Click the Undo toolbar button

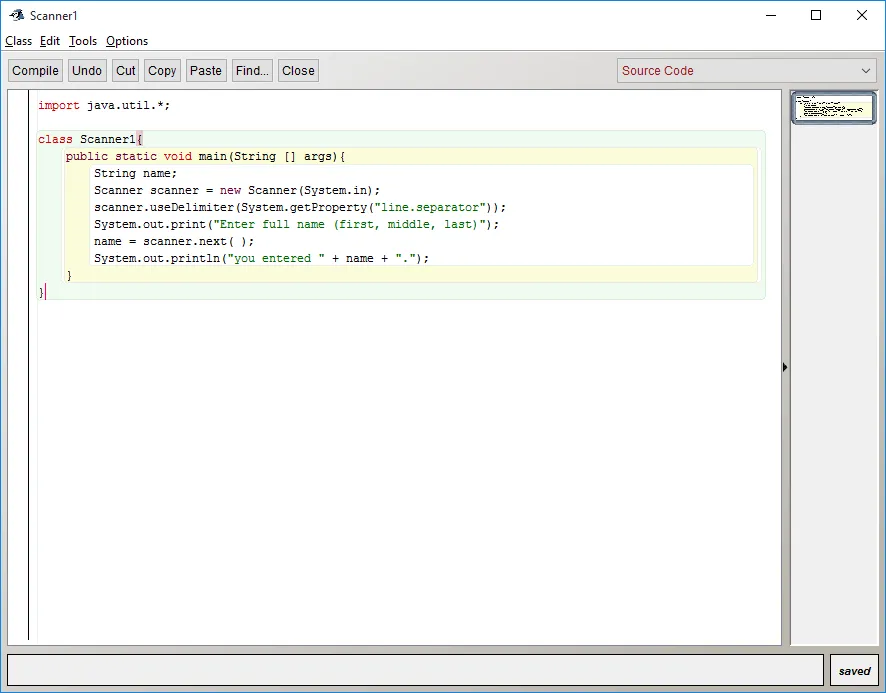[87, 71]
